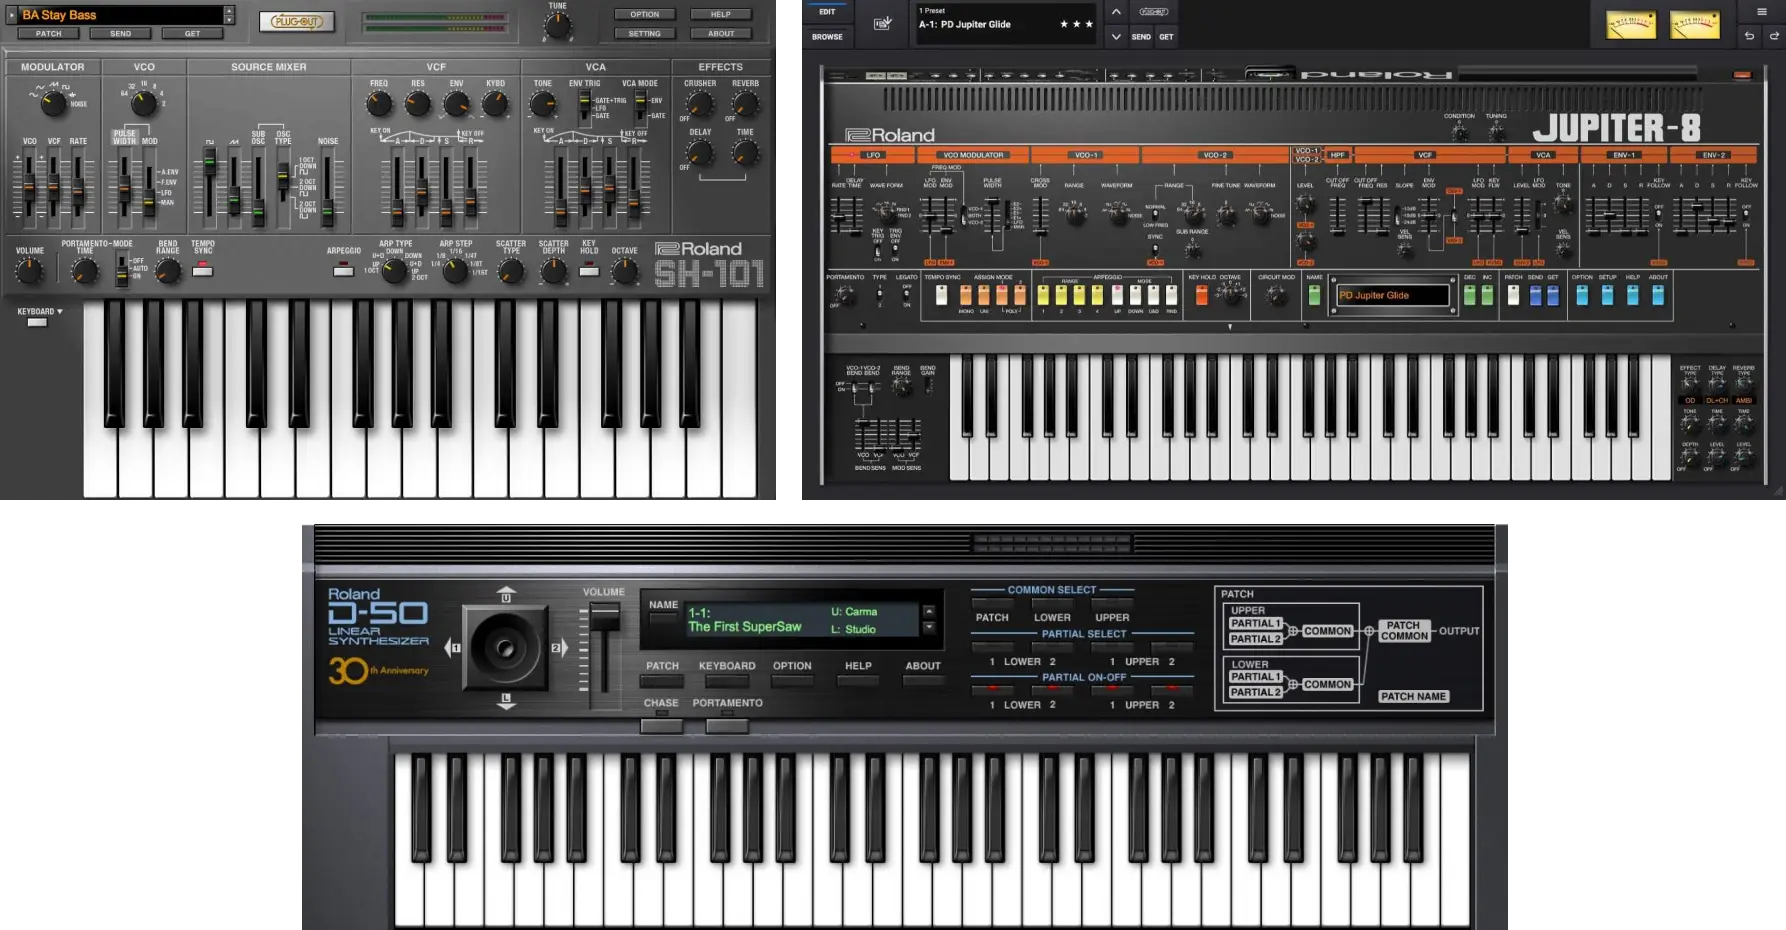1786x930 pixels.
Task: Toggle the SH-101 TEMPO SYNC button
Action: [203, 270]
